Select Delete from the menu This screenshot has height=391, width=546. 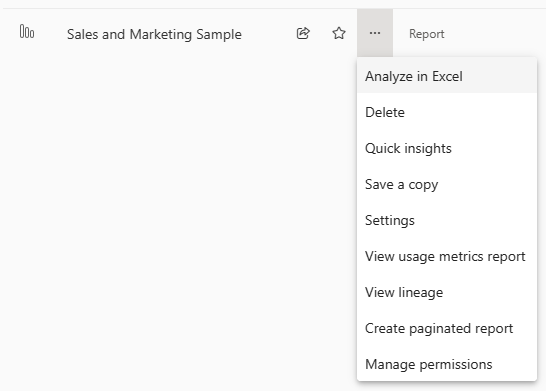click(447, 112)
